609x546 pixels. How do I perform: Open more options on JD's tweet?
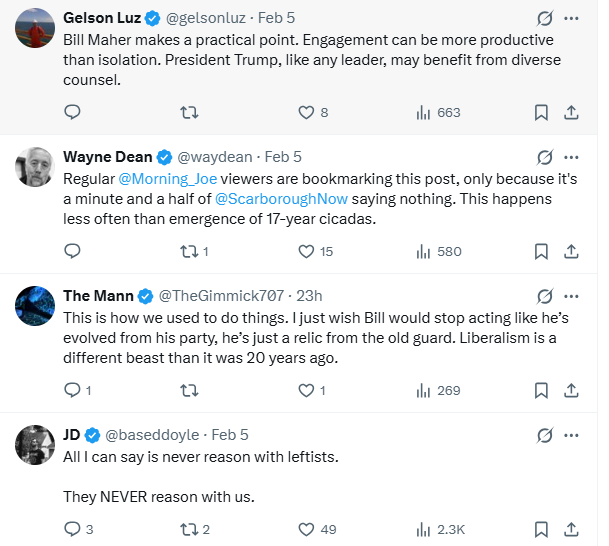pos(571,435)
